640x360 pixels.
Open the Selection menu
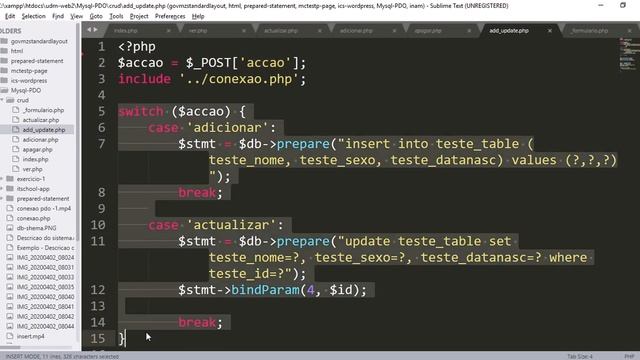[x=33, y=16]
